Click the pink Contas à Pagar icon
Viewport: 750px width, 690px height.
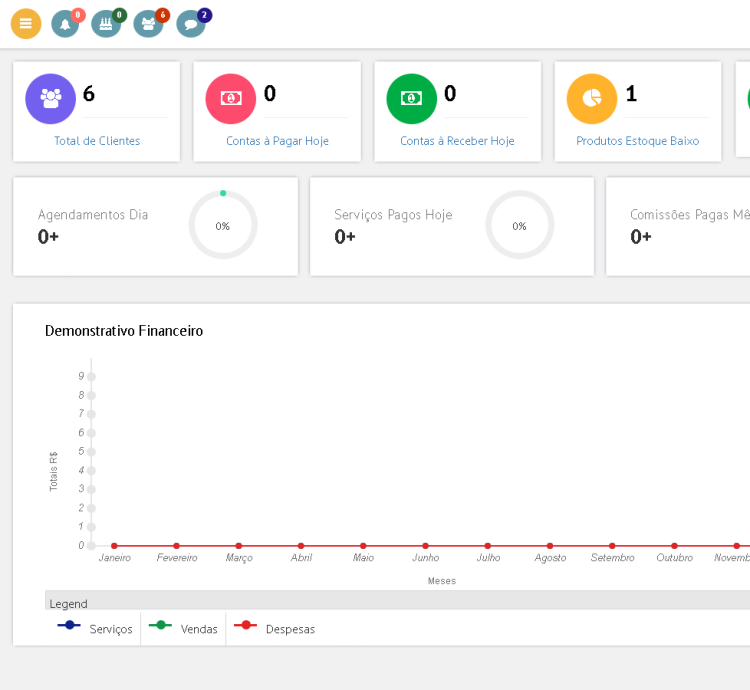pyautogui.click(x=231, y=98)
